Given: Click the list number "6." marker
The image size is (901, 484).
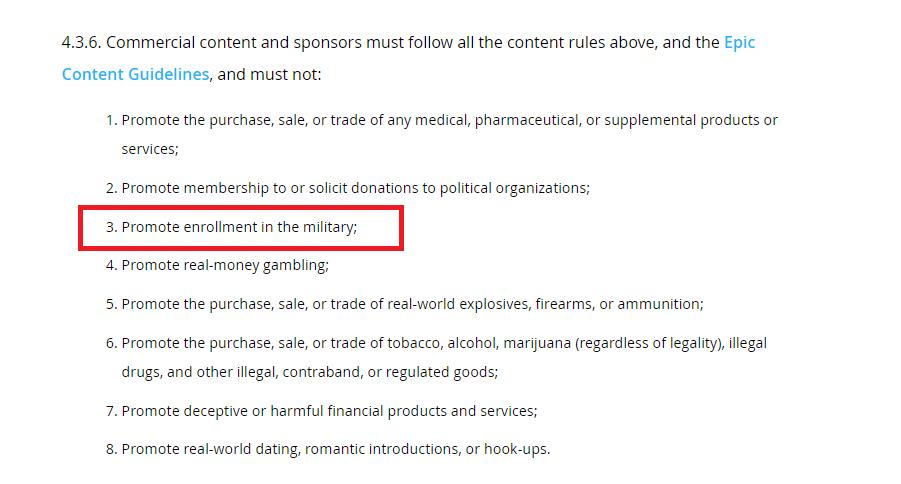Looking at the screenshot, I should pyautogui.click(x=112, y=343).
